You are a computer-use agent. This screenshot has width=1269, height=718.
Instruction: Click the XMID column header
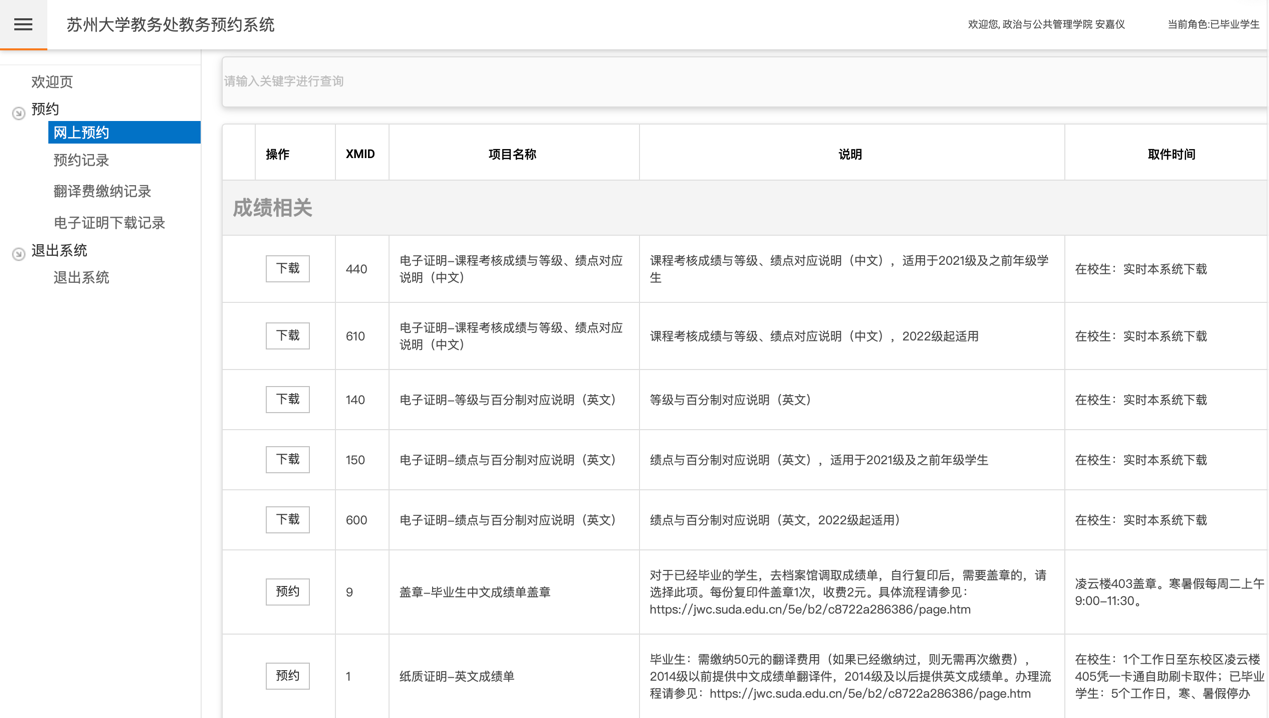pyautogui.click(x=360, y=154)
